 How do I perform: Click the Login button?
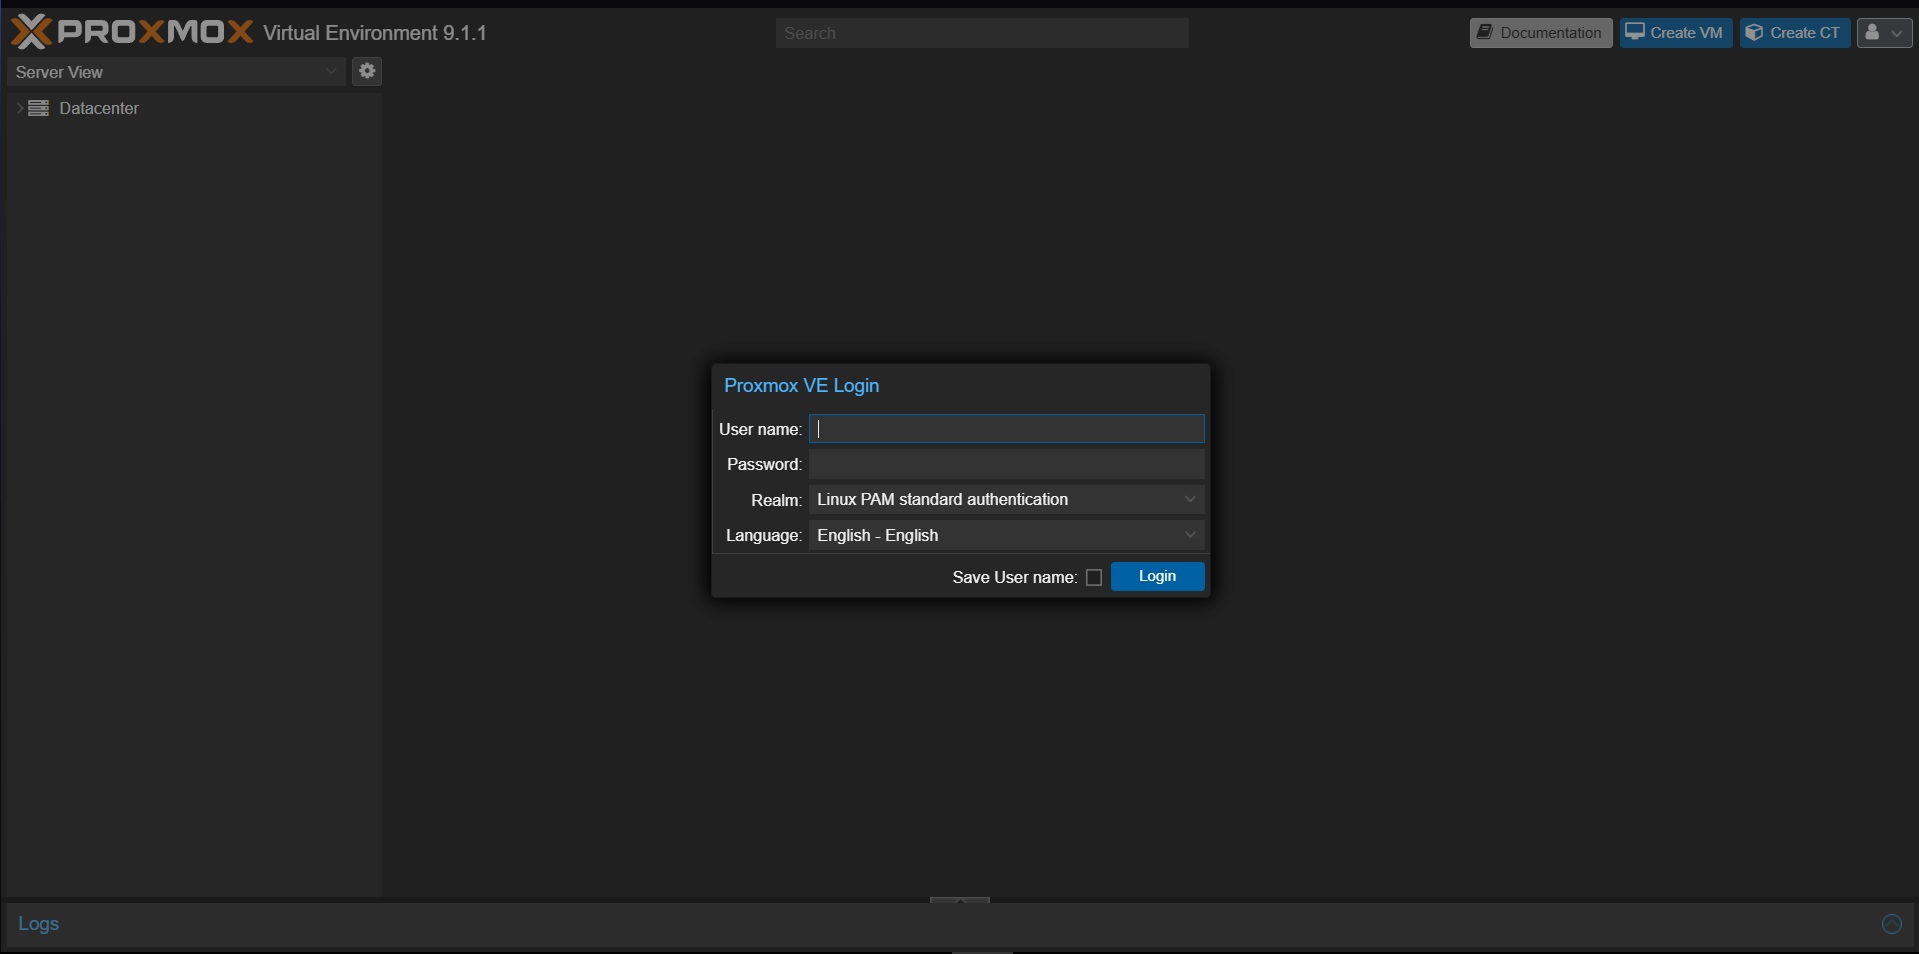coord(1157,576)
